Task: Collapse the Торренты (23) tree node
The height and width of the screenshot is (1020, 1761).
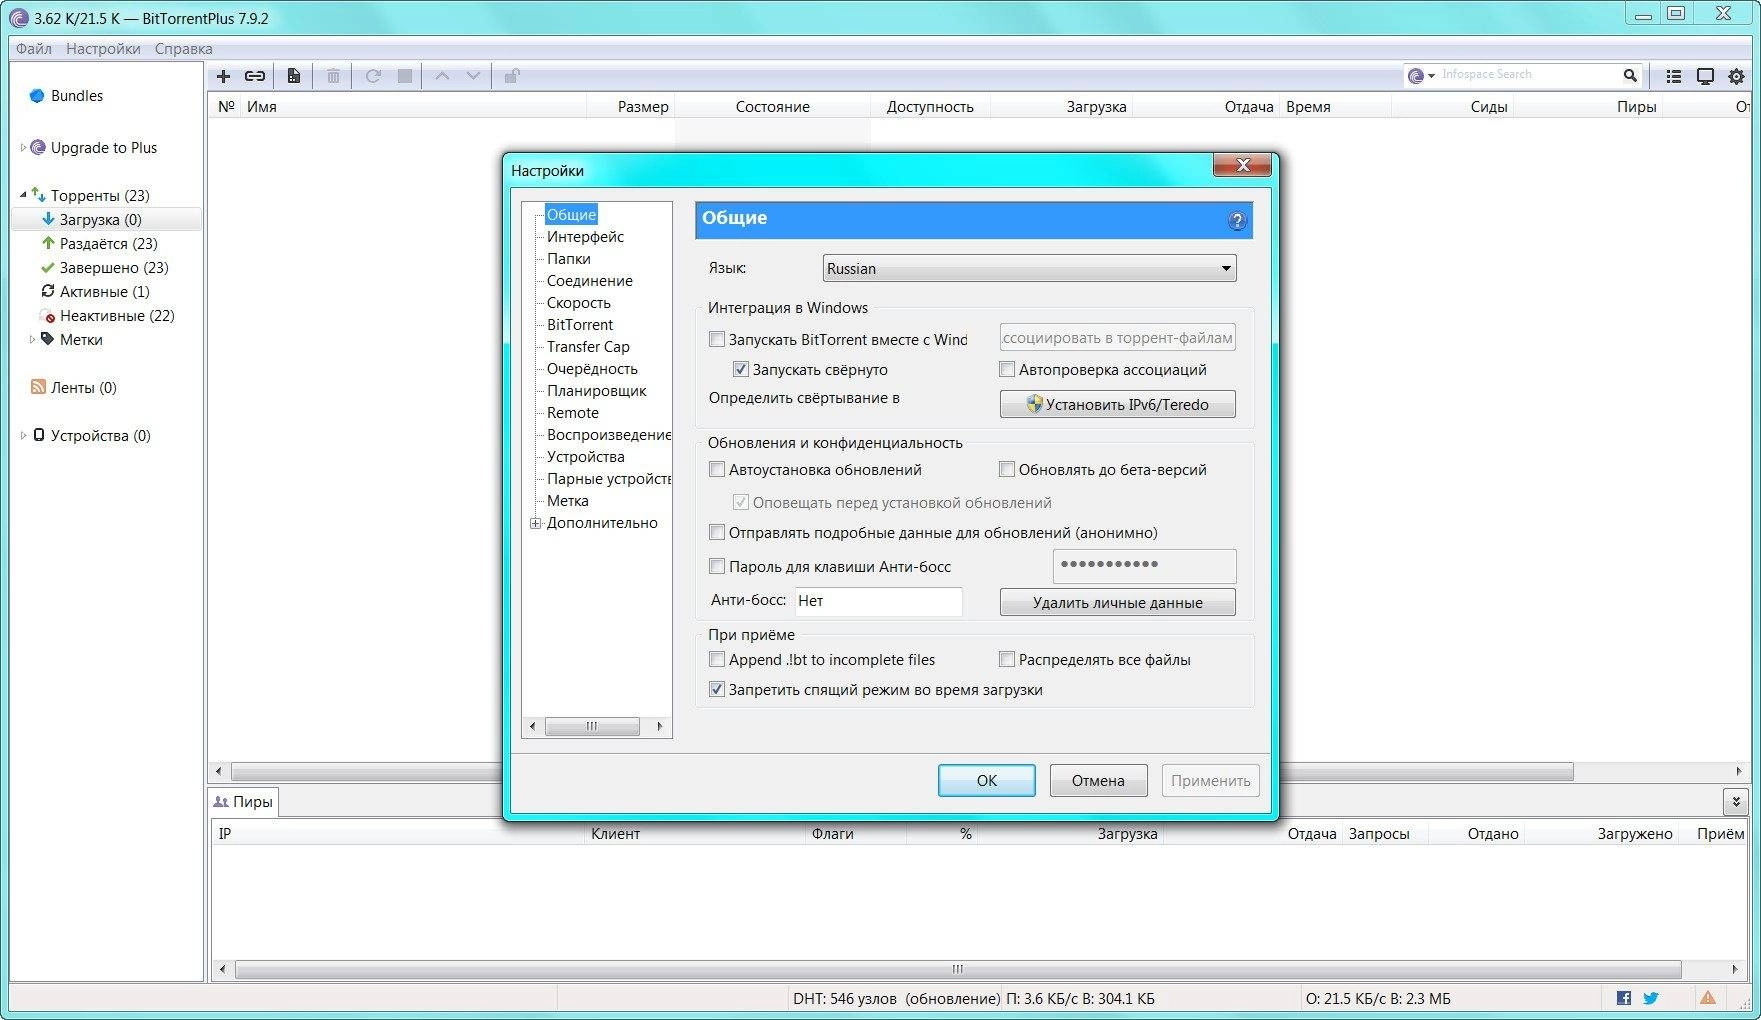Action: coord(23,195)
